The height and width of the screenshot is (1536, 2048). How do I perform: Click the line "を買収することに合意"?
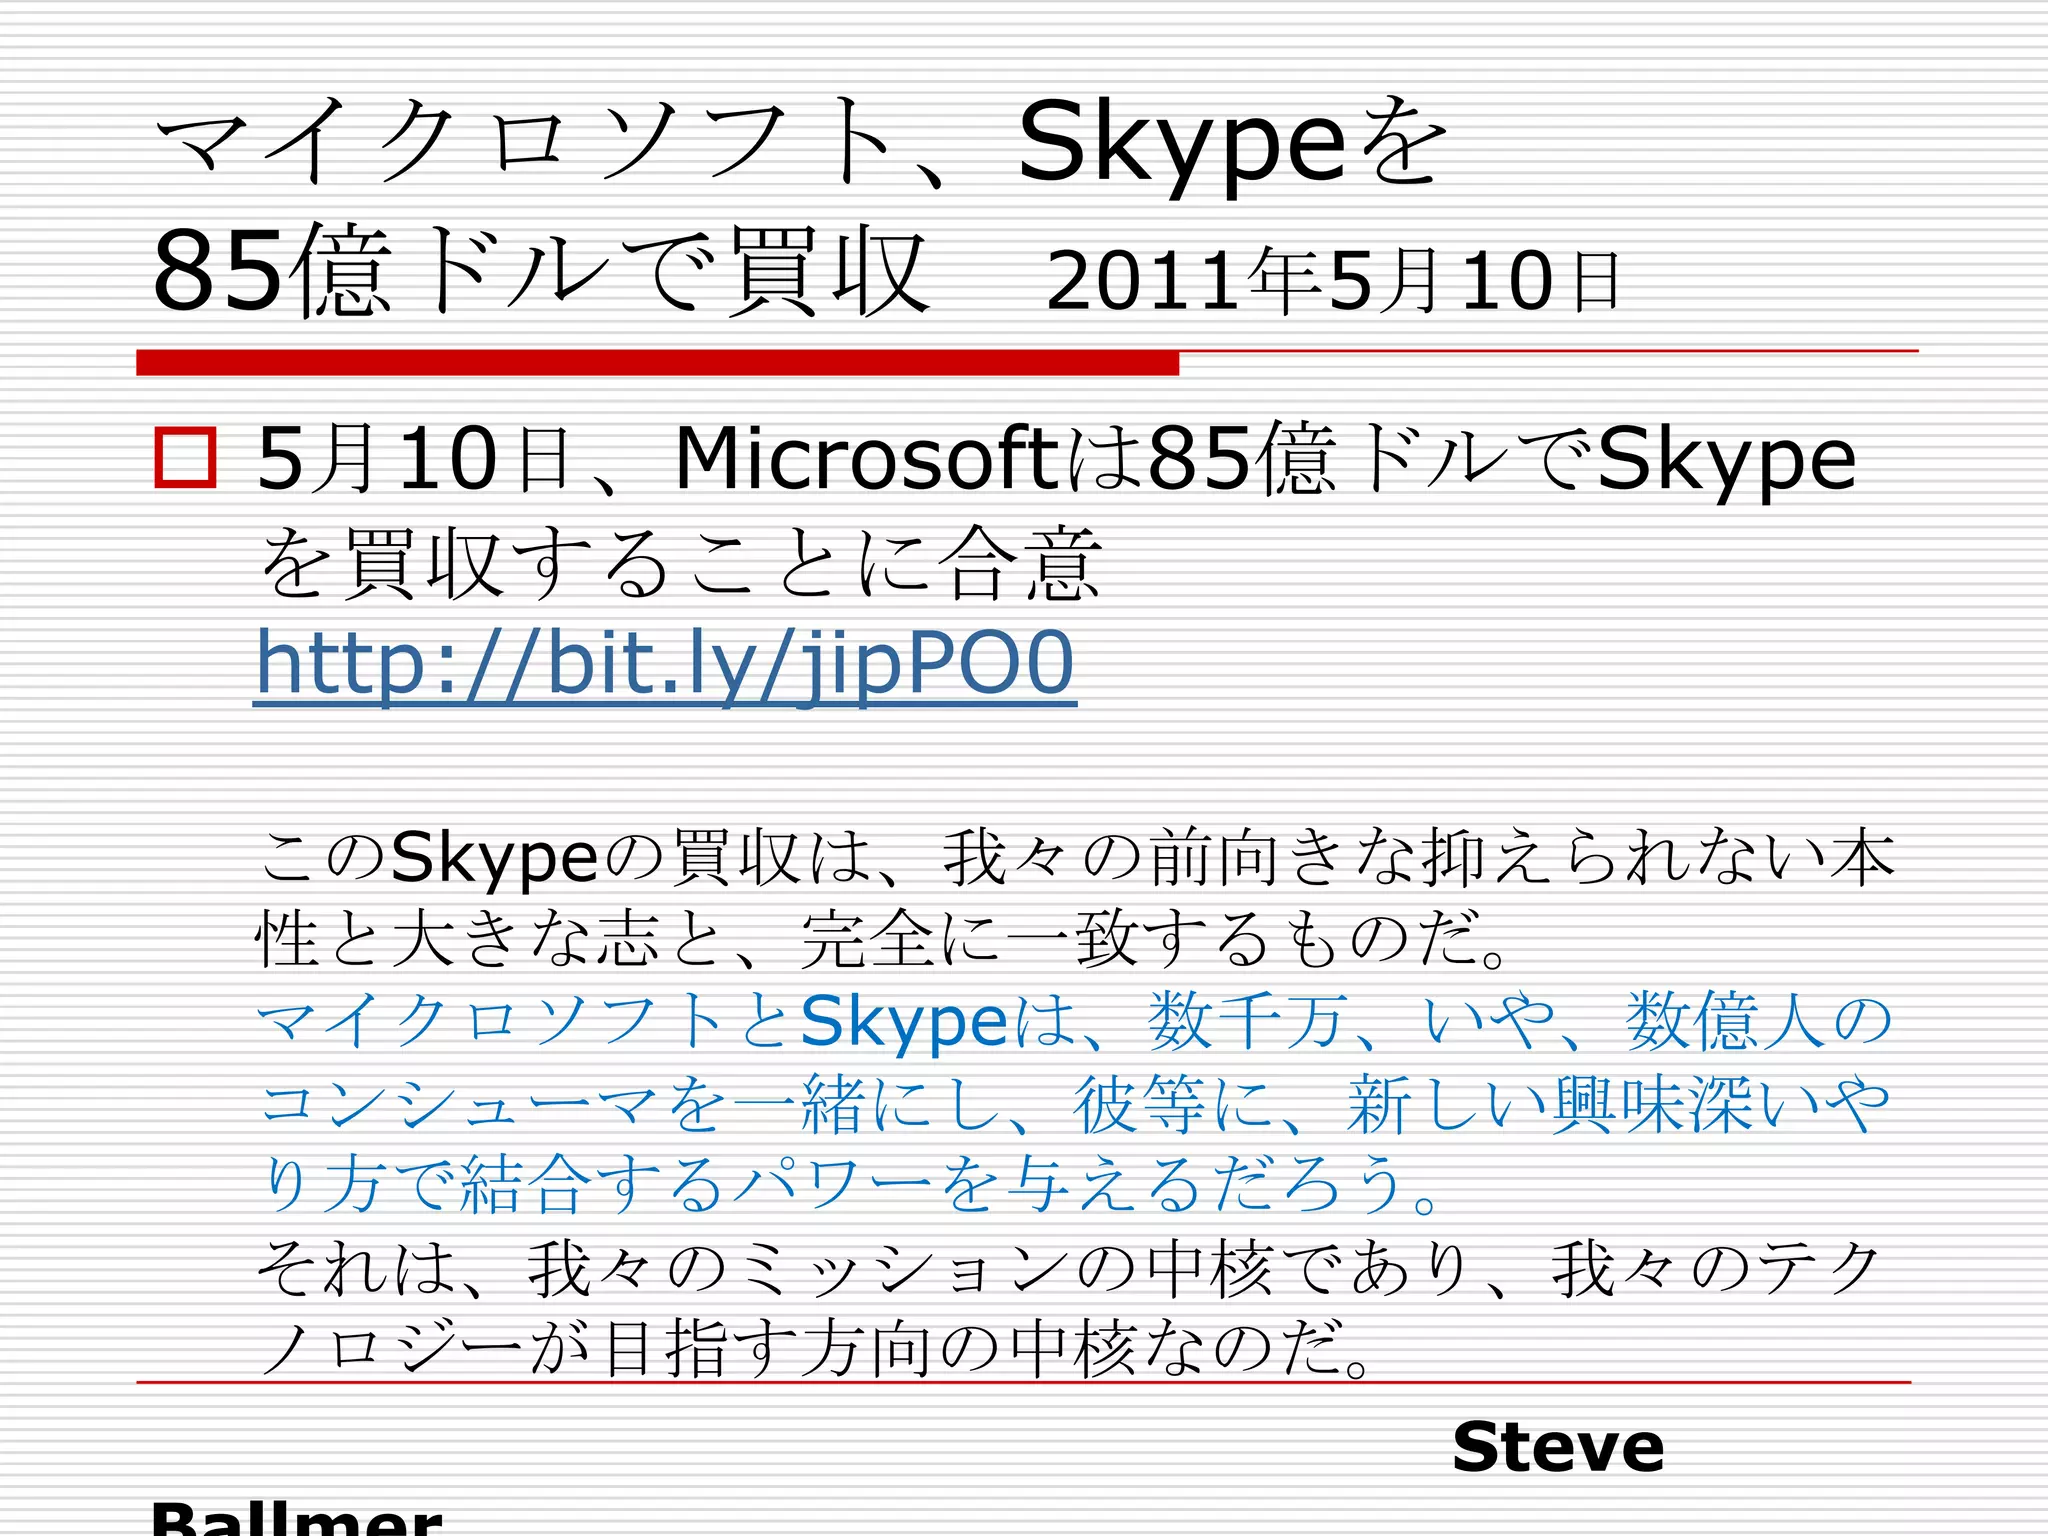pyautogui.click(x=680, y=564)
